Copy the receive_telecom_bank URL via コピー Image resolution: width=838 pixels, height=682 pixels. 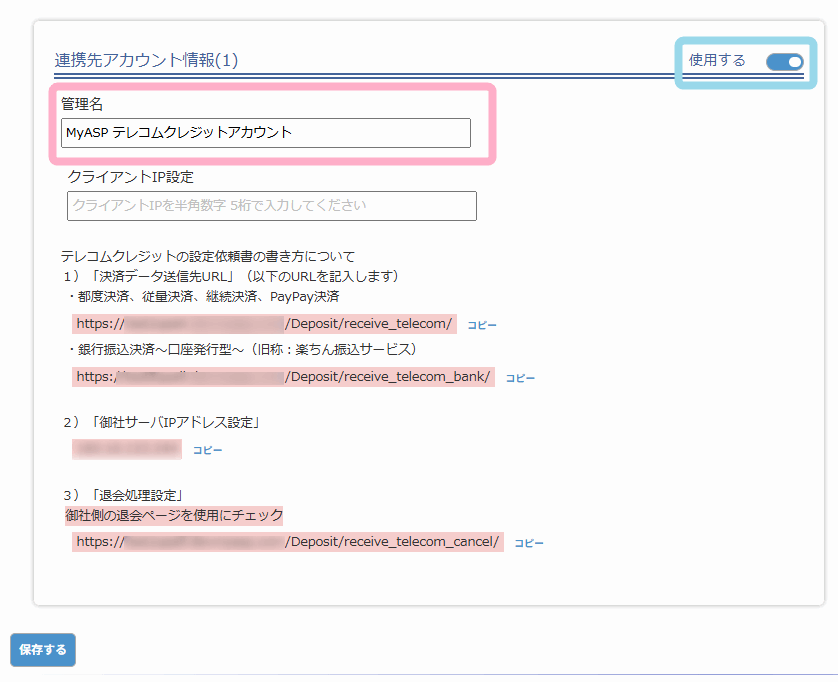[x=520, y=378]
